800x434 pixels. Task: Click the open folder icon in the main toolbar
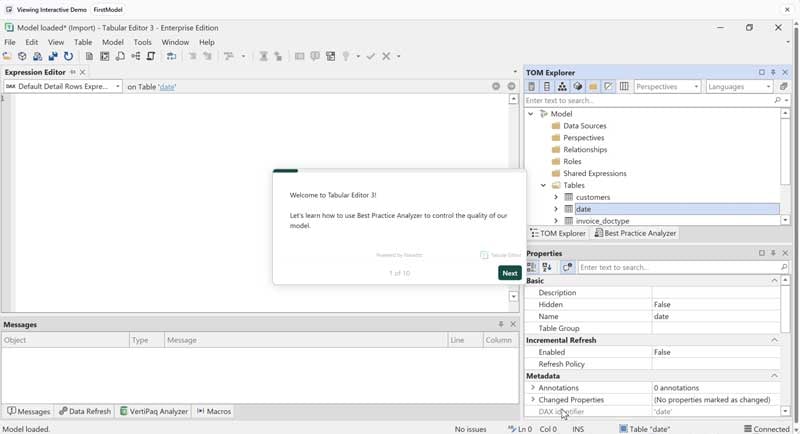pyautogui.click(x=7, y=57)
